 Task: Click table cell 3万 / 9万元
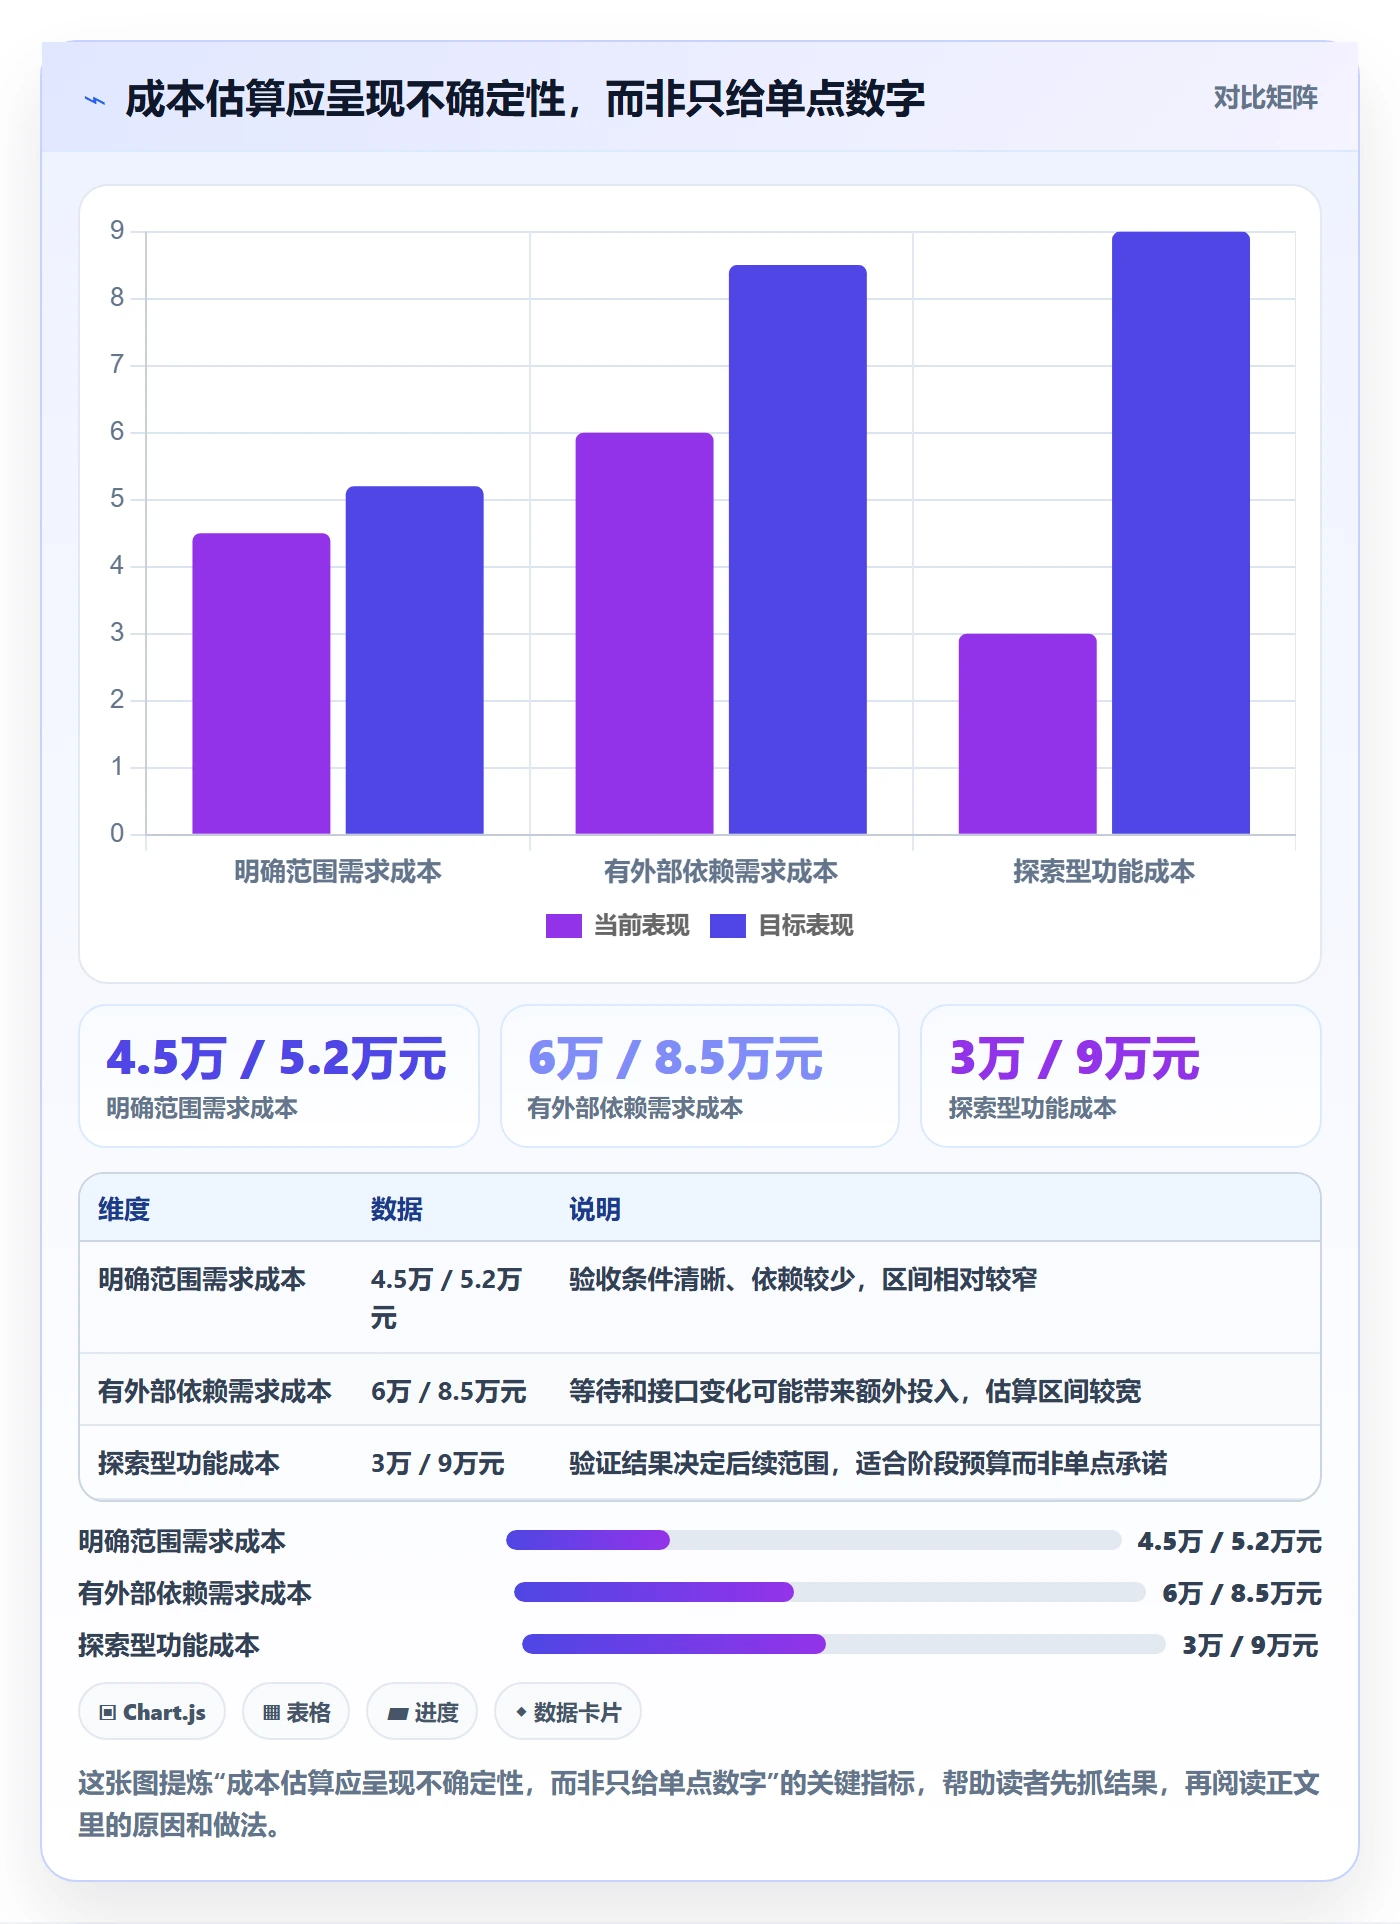(437, 1463)
